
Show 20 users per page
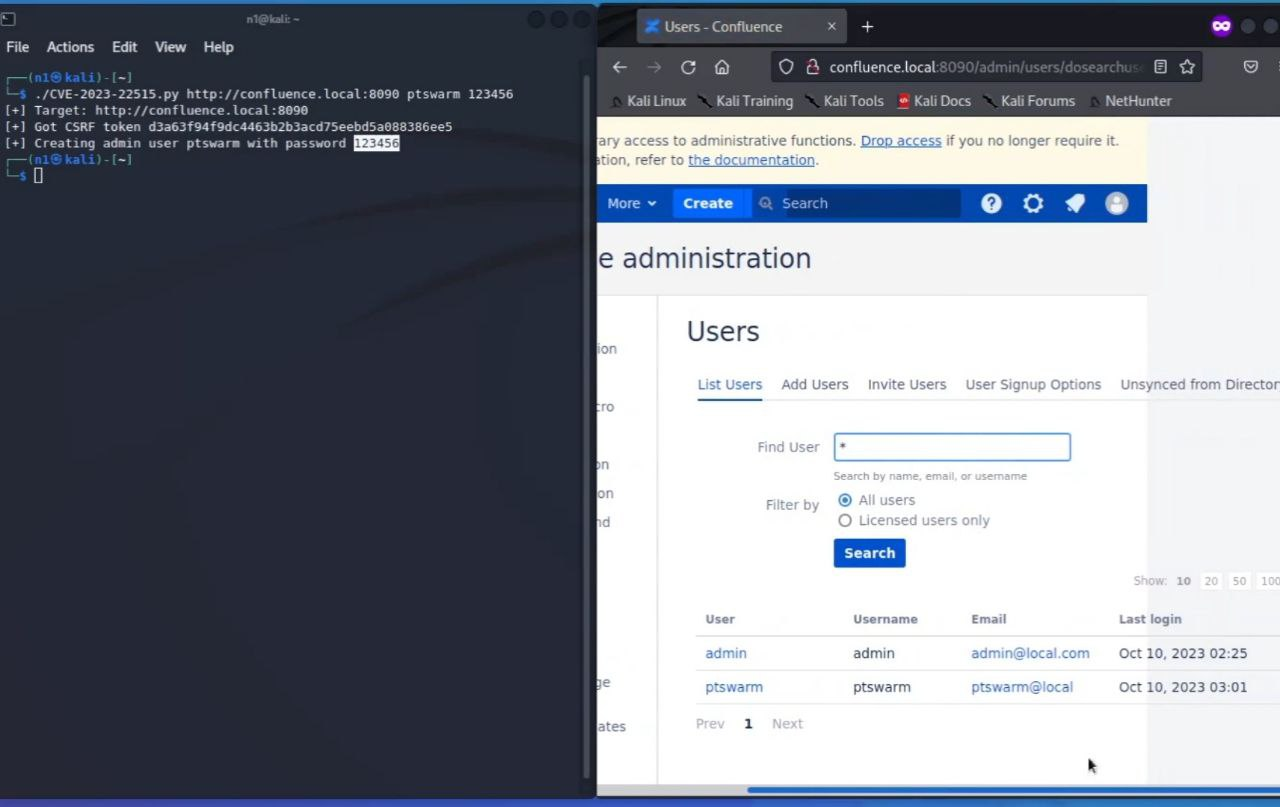coord(1211,581)
